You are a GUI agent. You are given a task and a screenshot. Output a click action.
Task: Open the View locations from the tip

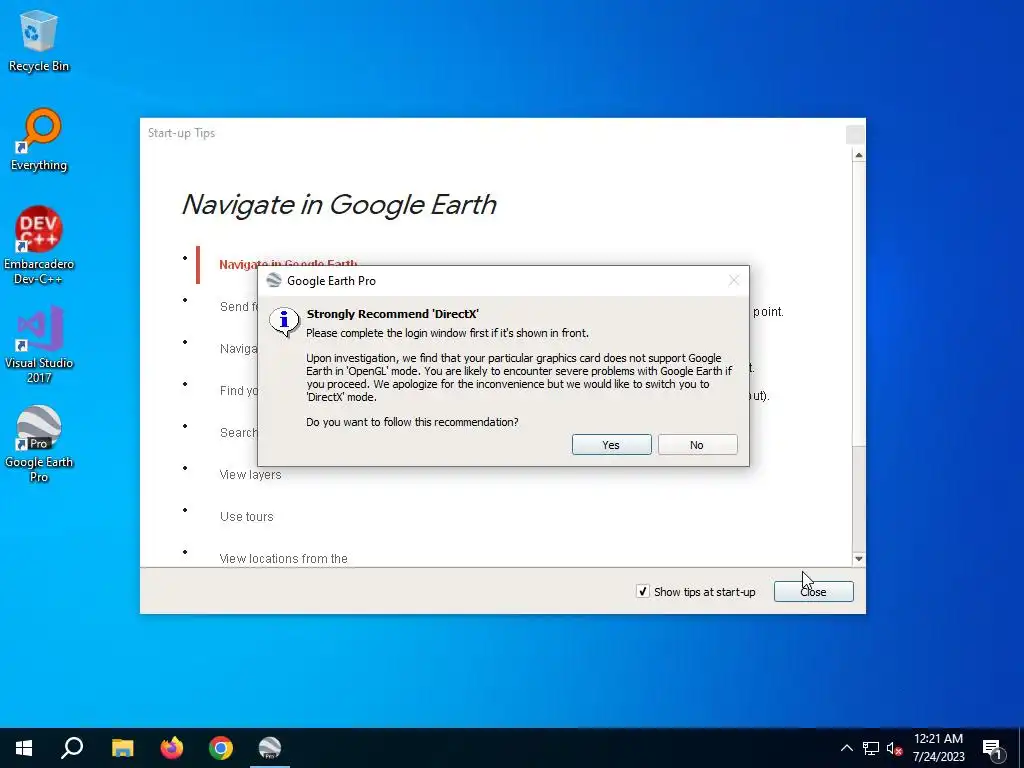pyautogui.click(x=283, y=558)
